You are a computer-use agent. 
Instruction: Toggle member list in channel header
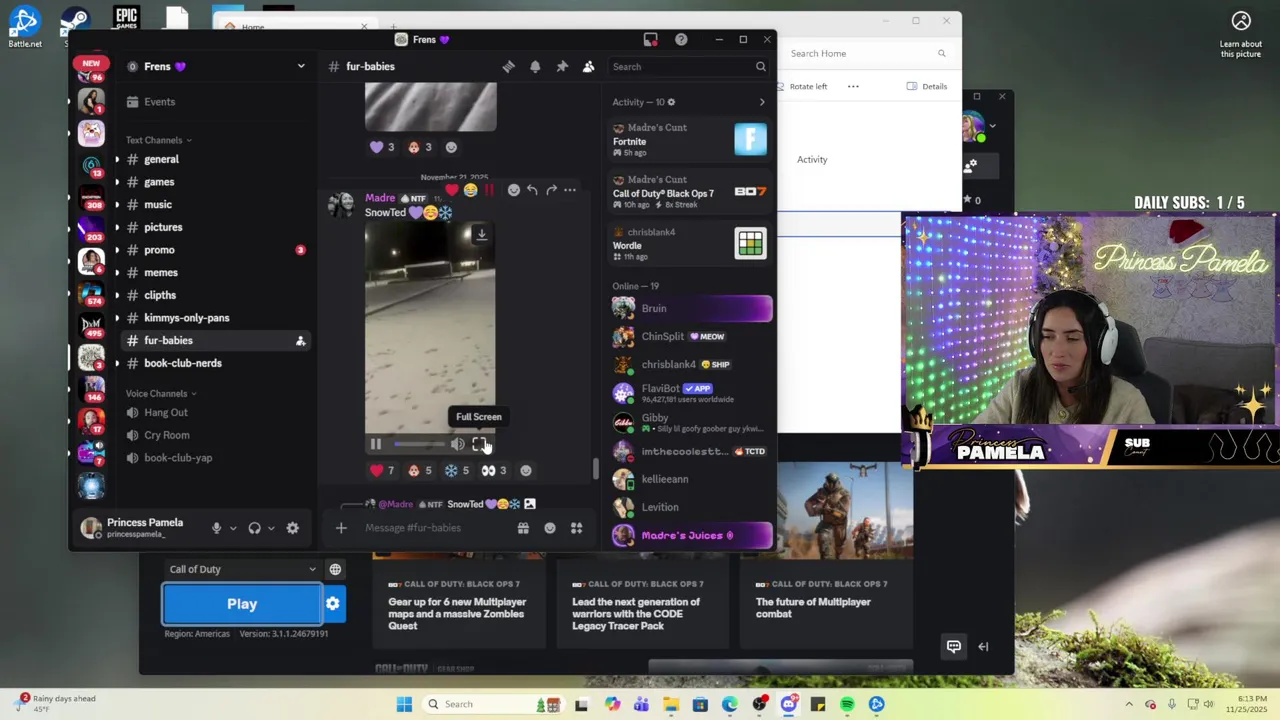click(588, 66)
